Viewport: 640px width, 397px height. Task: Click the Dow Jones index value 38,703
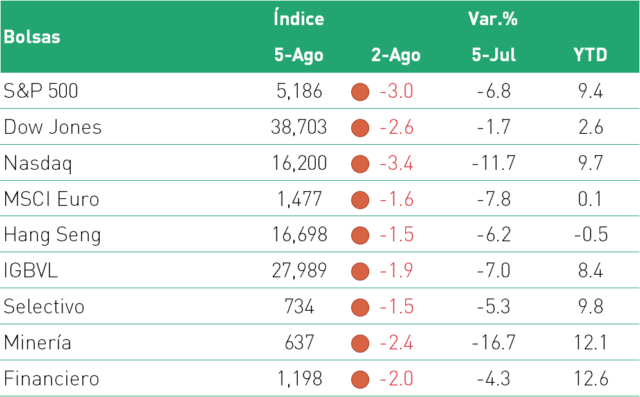click(299, 127)
